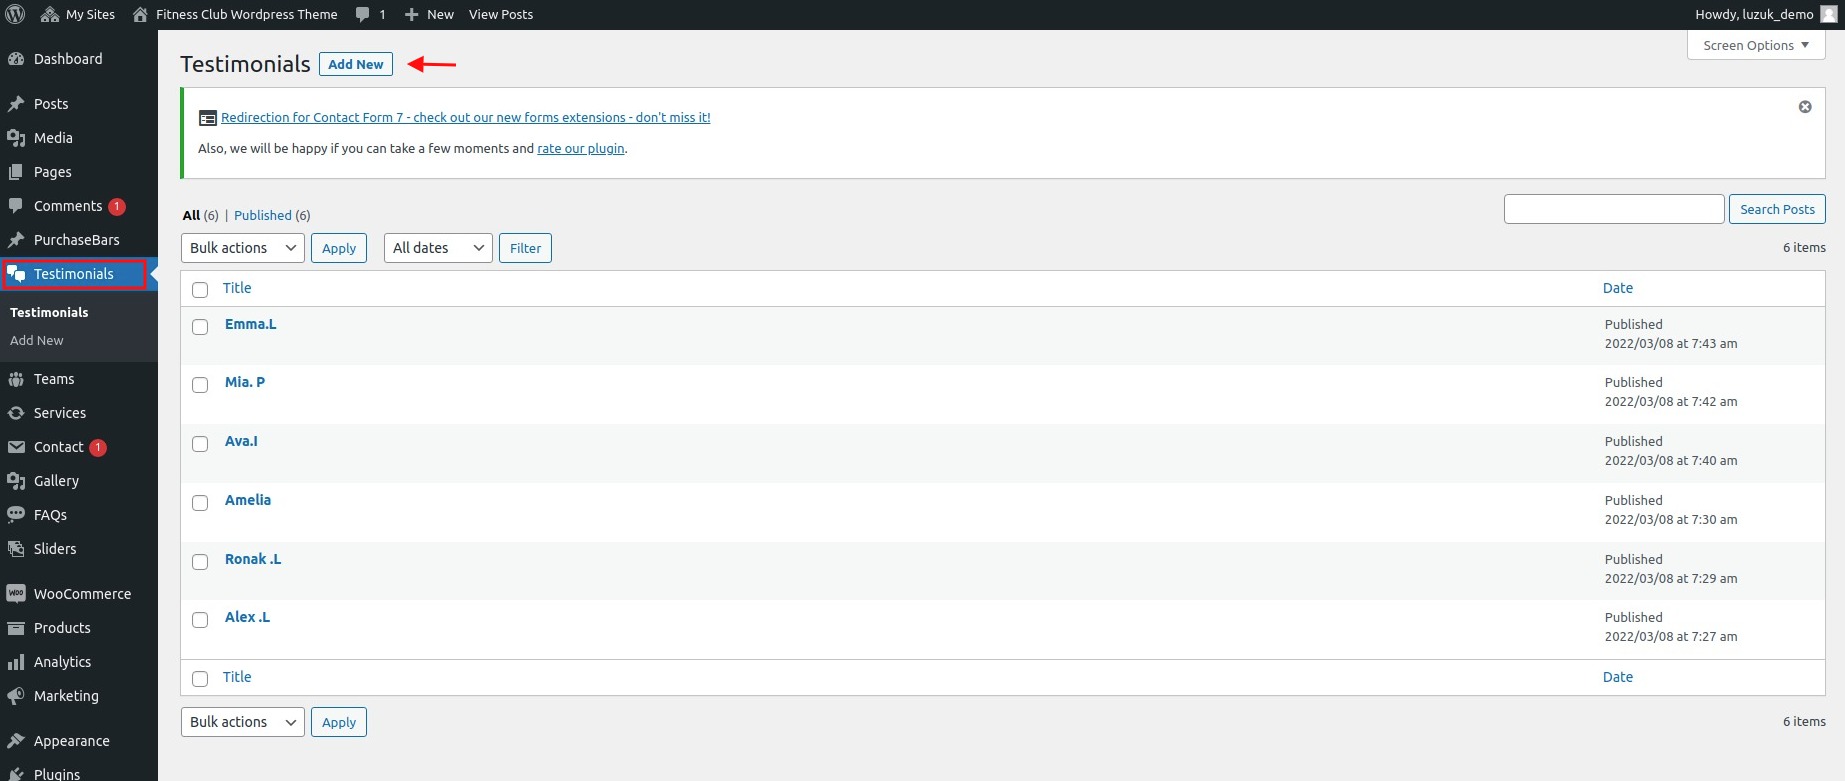Viewport: 1845px width, 781px height.
Task: Click the Dashboard gauge icon in sidebar
Action: click(x=16, y=59)
